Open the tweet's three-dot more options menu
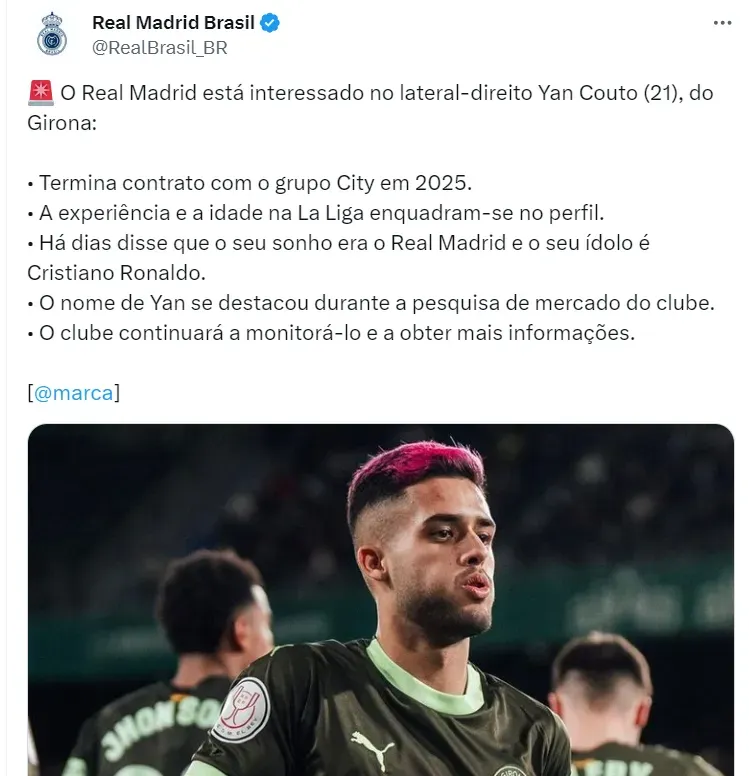The width and height of the screenshot is (749, 776). coord(722,23)
